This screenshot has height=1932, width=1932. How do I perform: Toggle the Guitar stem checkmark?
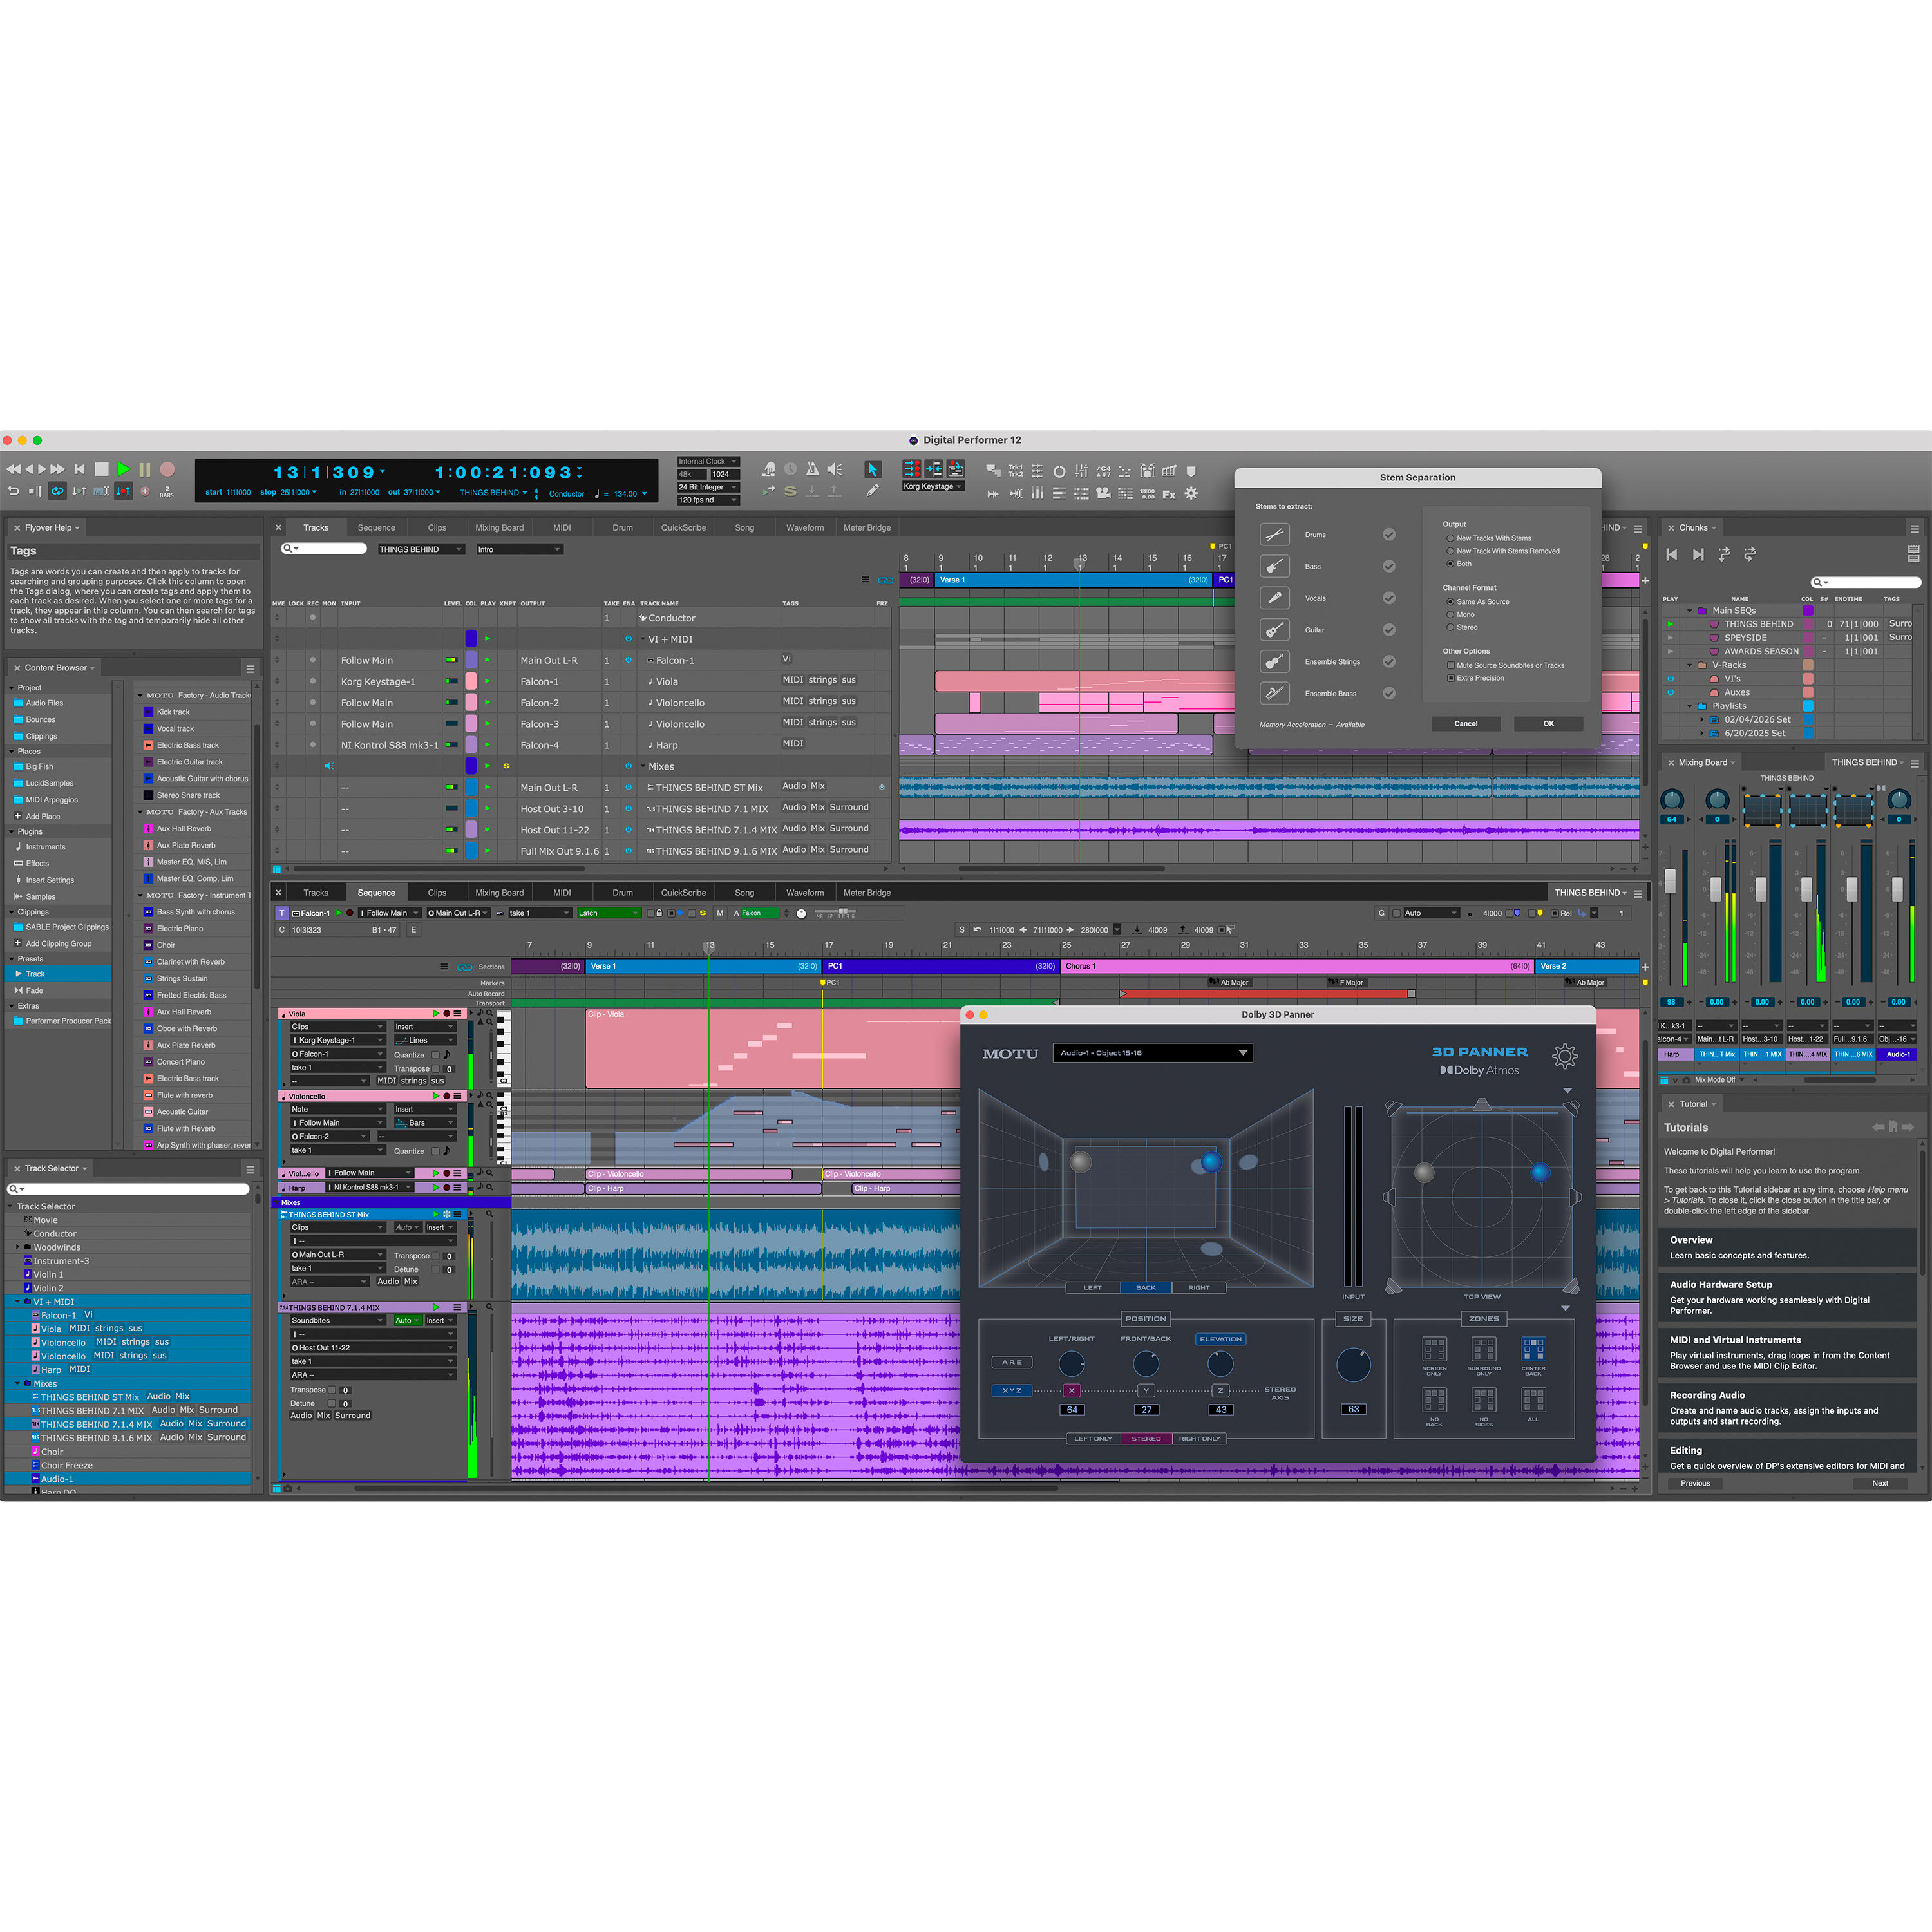(x=1389, y=630)
